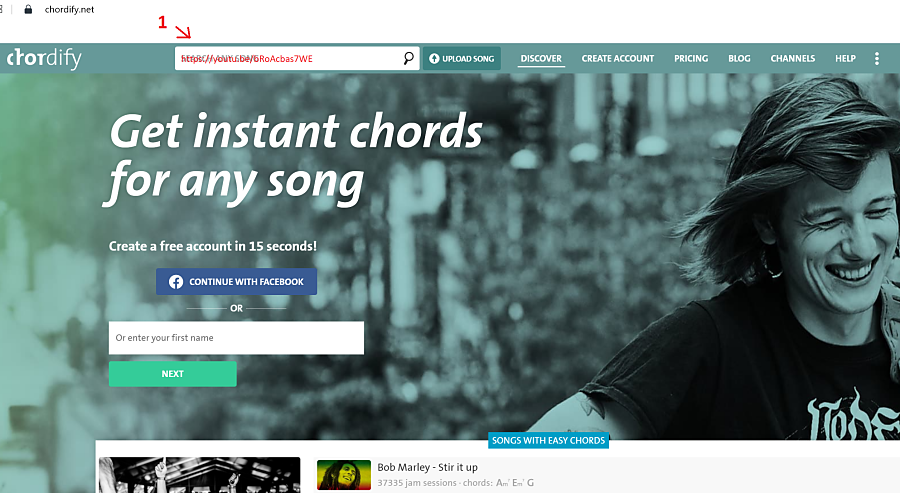Click the magnifying glass search icon
900x493 pixels.
[408, 58]
